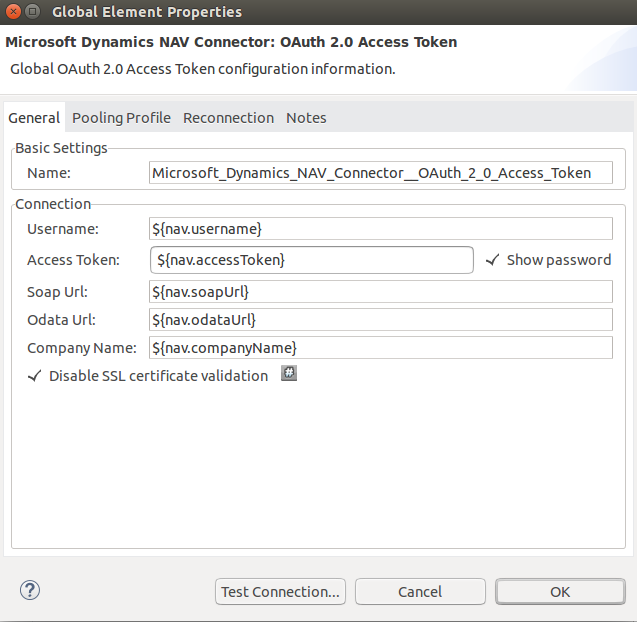Click into Access Token field
This screenshot has width=637, height=622.
312,260
